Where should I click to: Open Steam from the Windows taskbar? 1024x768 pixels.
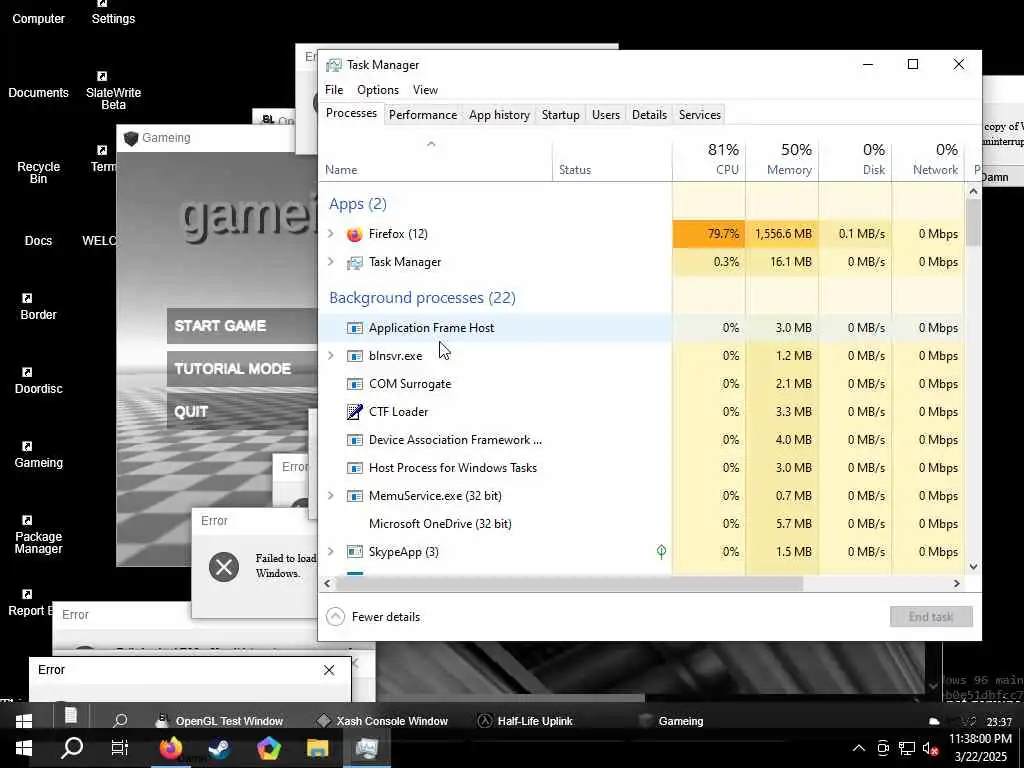(x=219, y=748)
